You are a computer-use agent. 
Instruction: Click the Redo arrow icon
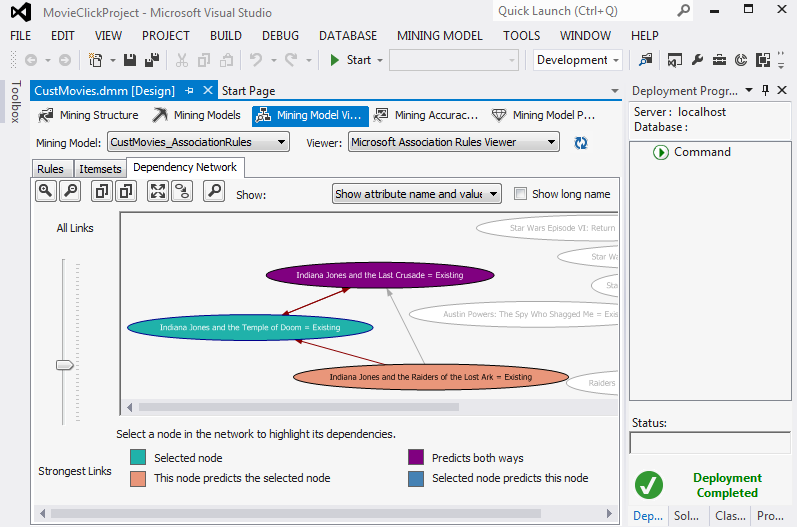click(291, 60)
